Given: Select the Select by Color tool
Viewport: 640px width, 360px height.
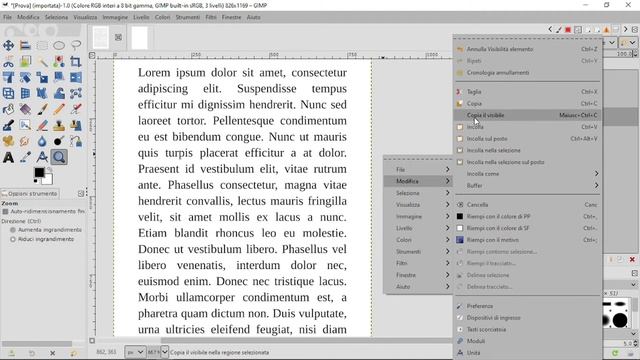Looking at the screenshot, I should (x=59, y=62).
